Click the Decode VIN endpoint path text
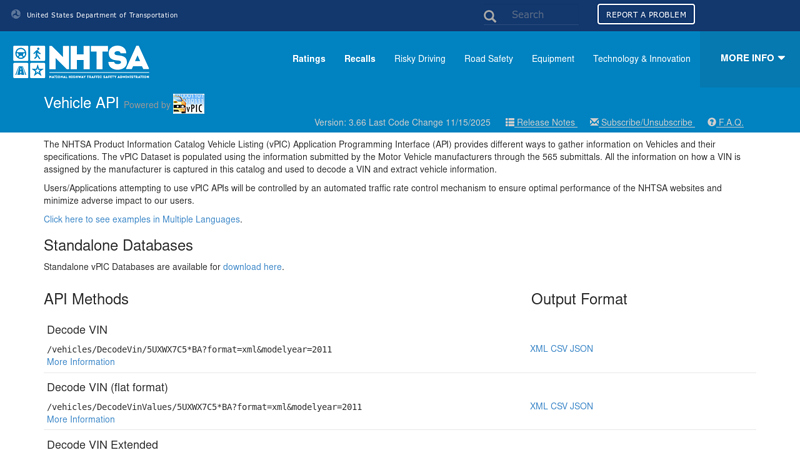Screen dimensions: 800x450 pyautogui.click(x=189, y=349)
